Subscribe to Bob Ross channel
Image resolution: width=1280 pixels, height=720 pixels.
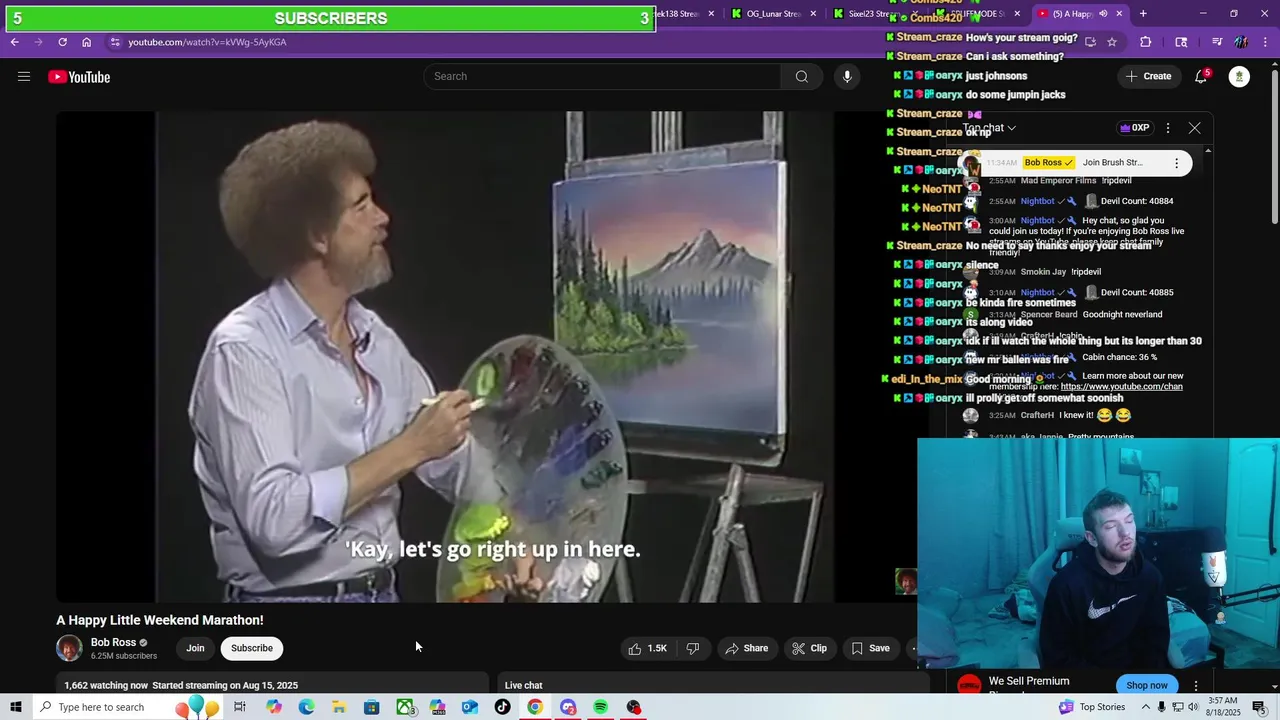252,648
